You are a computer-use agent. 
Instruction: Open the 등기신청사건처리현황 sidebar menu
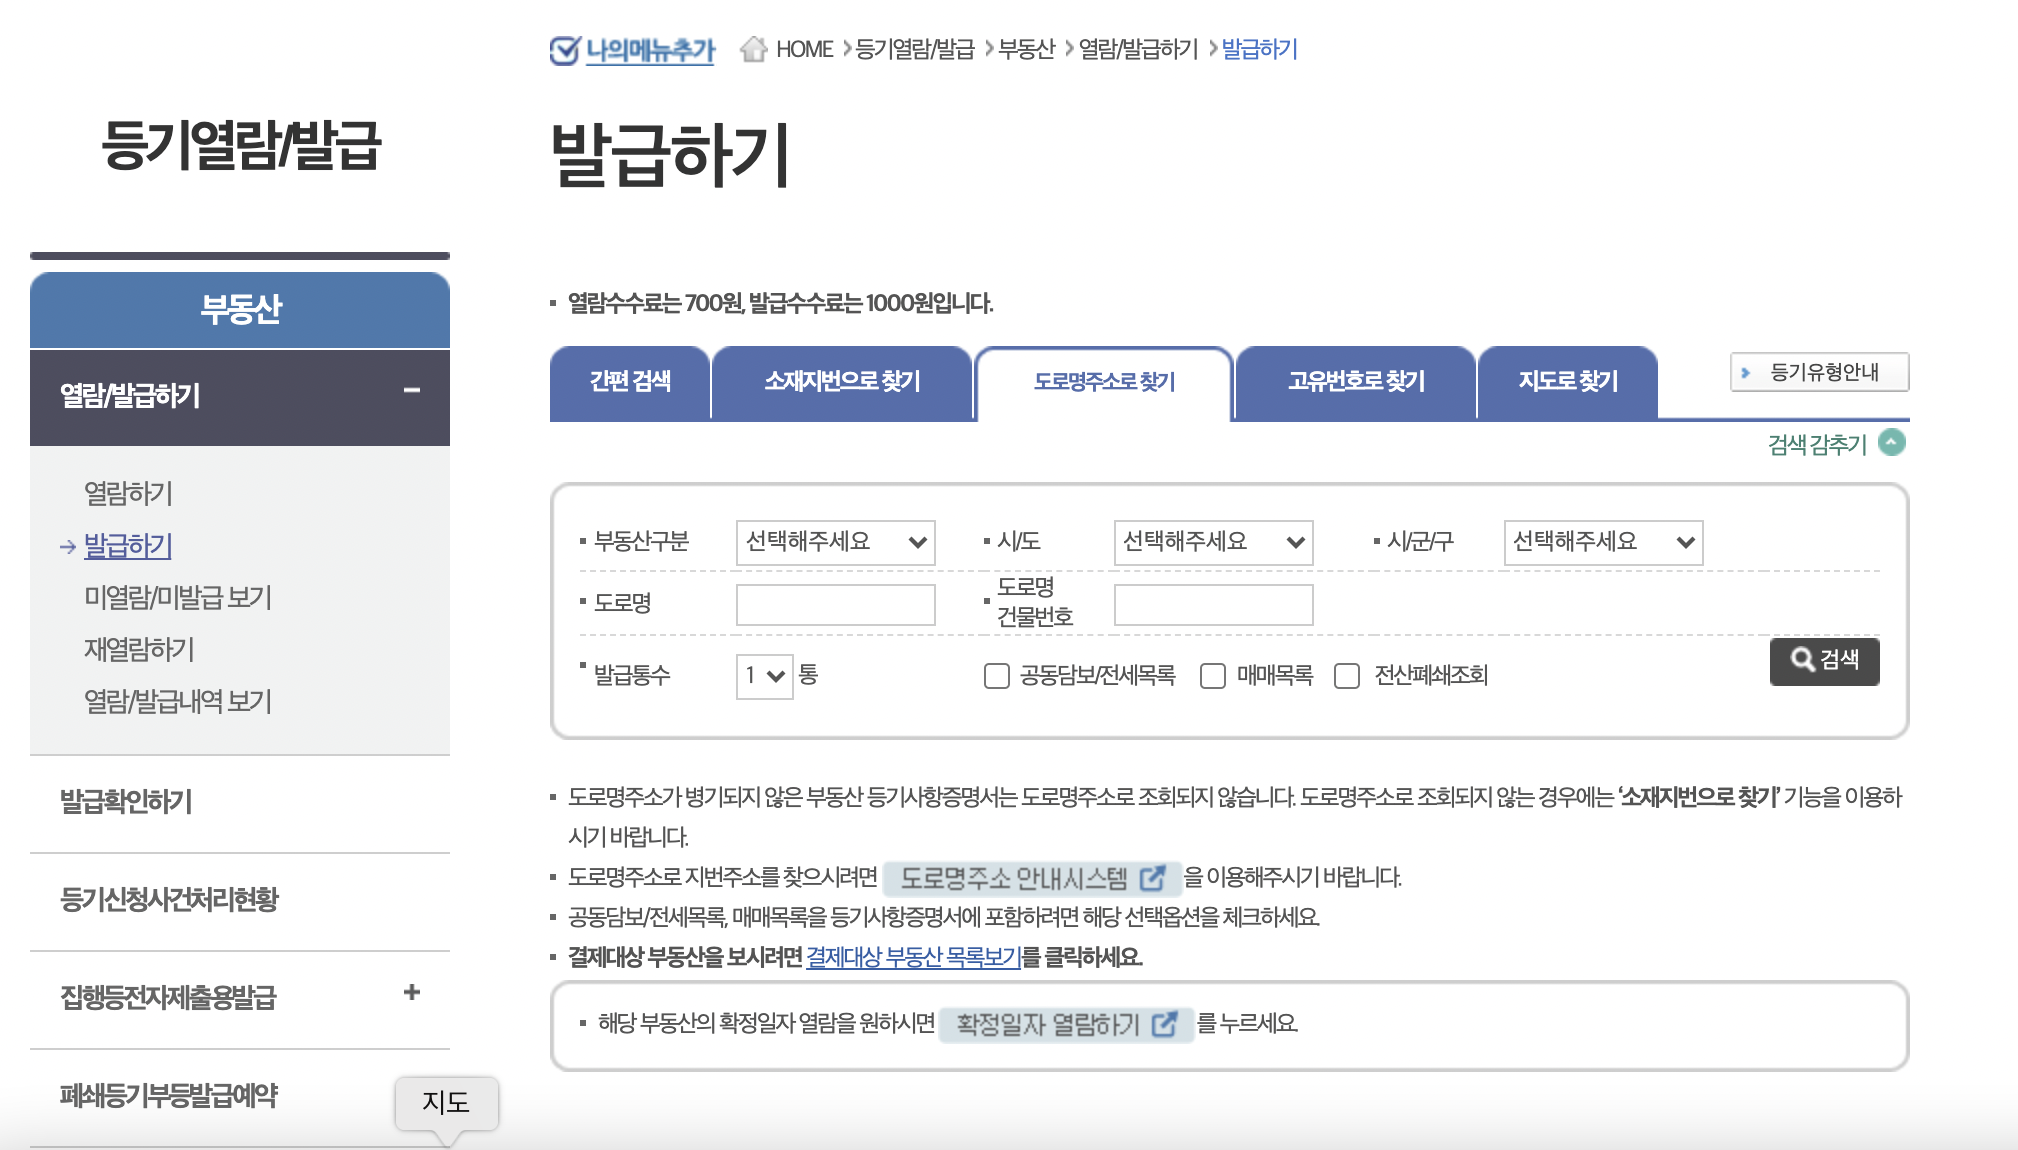(169, 899)
